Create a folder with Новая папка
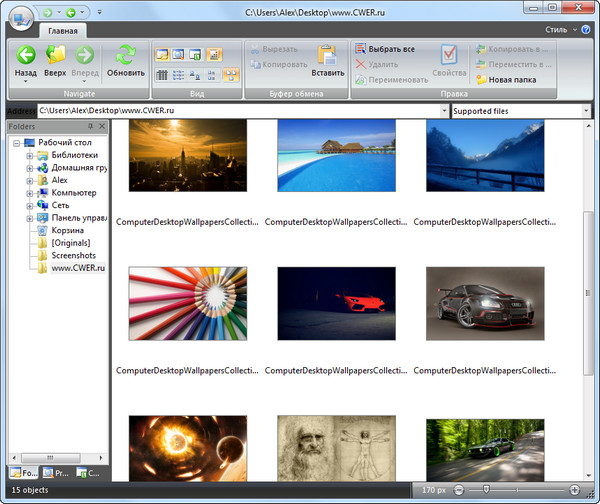Screen dimensions: 600x504 coord(510,79)
